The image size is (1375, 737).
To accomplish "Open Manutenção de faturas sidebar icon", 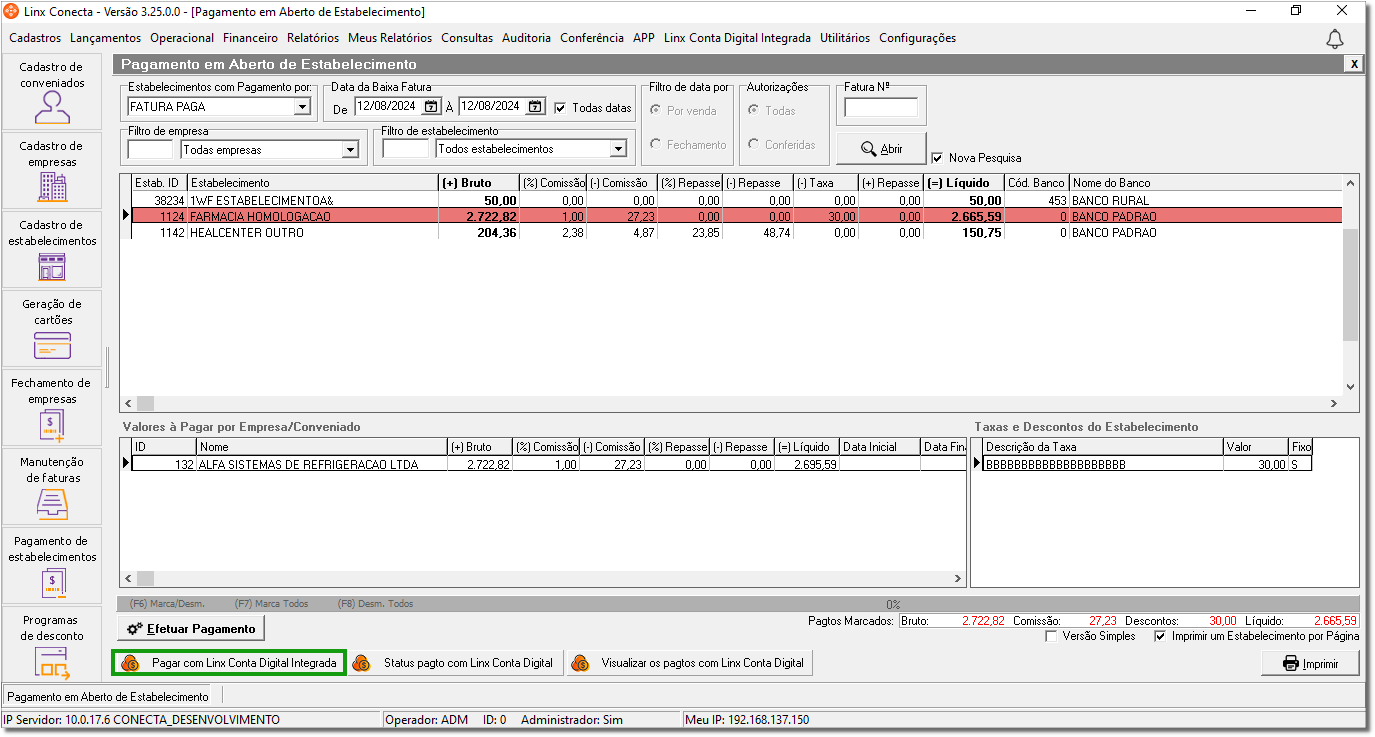I will pyautogui.click(x=52, y=487).
